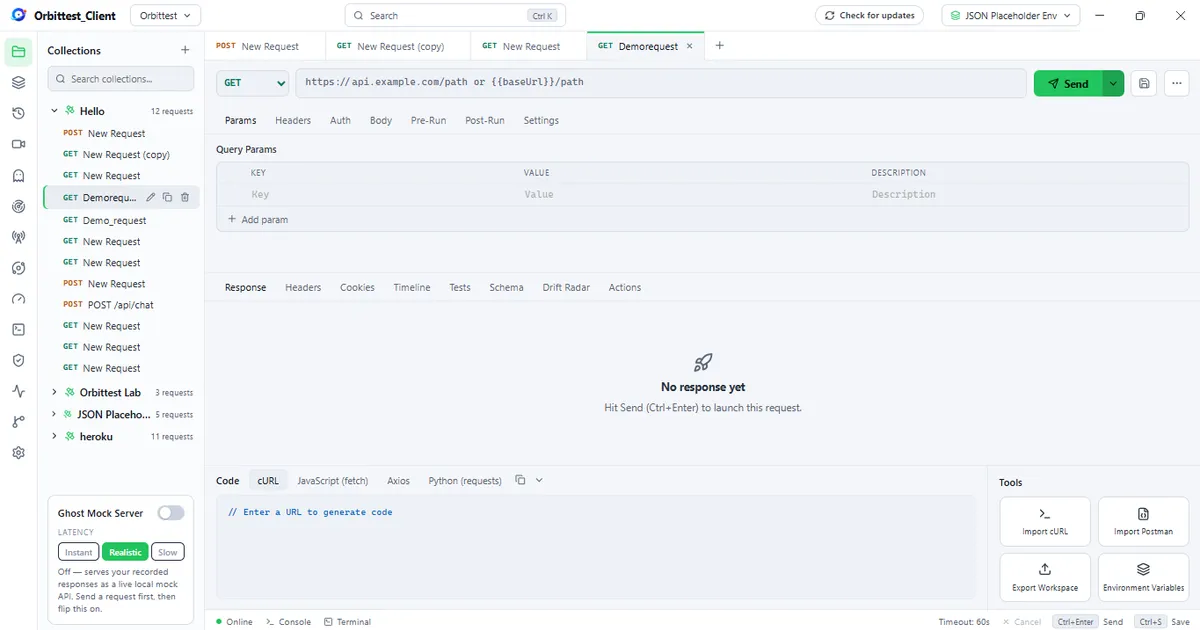Open the Send button dropdown arrow

pyautogui.click(x=1113, y=83)
